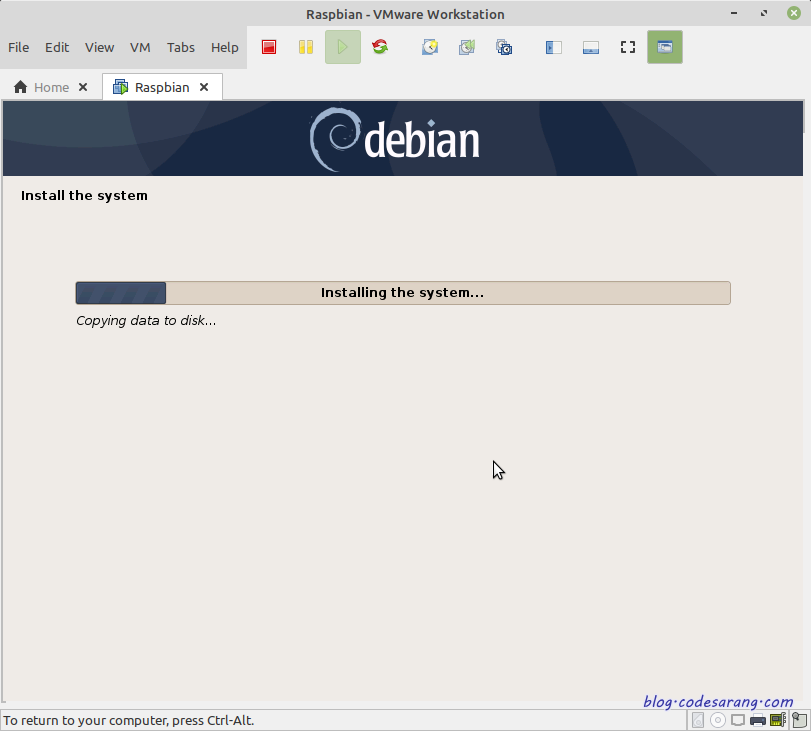Click the hard disk device status icon
Screen dimensions: 811x731
click(x=698, y=720)
